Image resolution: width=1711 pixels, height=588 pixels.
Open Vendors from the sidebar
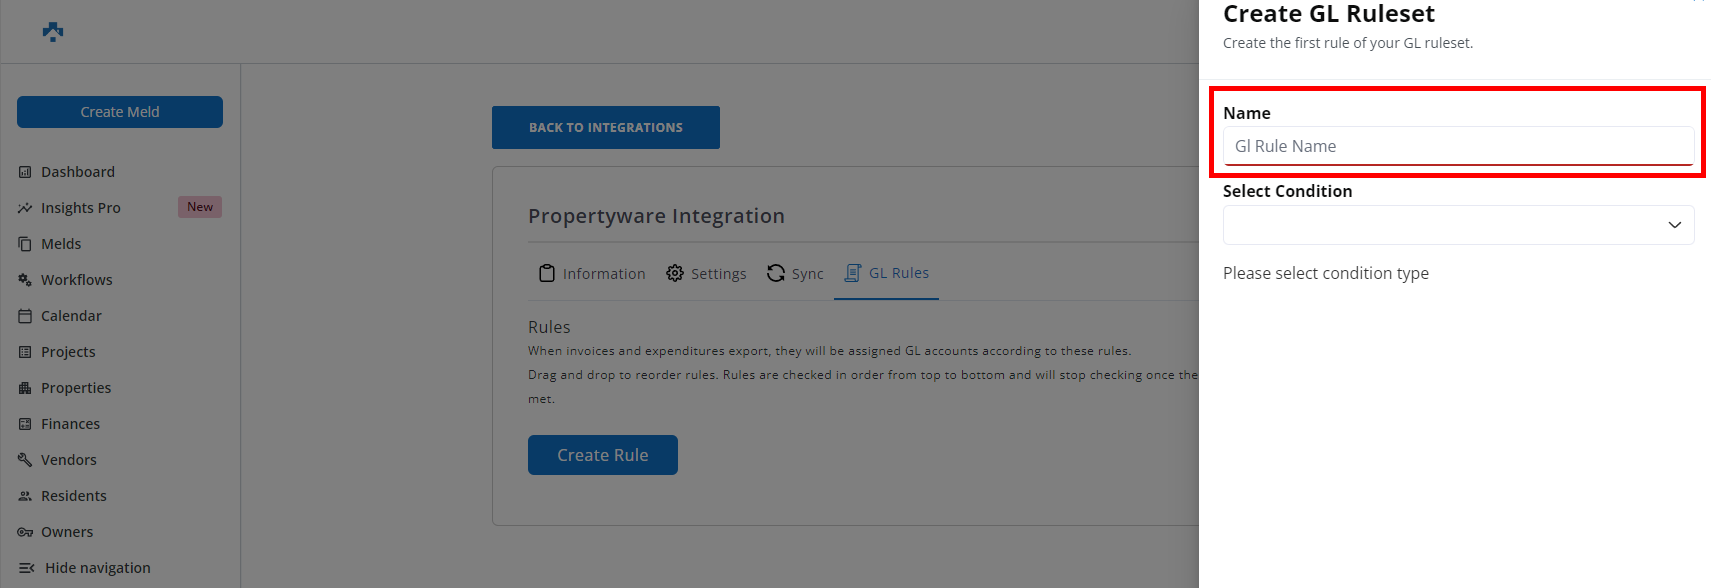(x=68, y=460)
